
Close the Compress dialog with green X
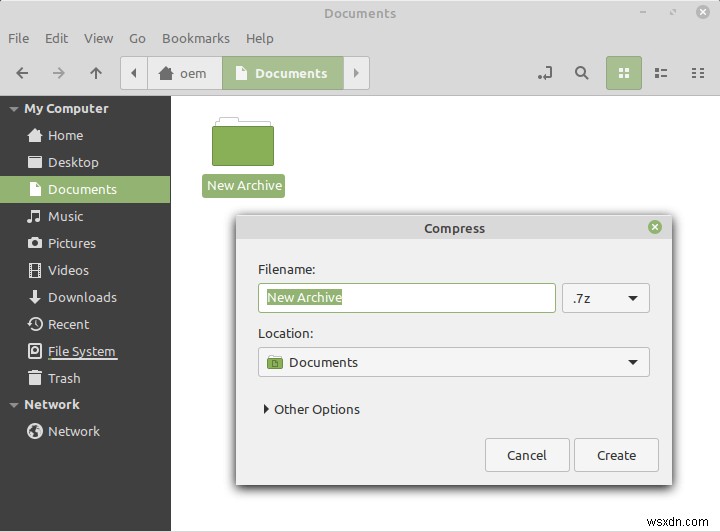[655, 227]
